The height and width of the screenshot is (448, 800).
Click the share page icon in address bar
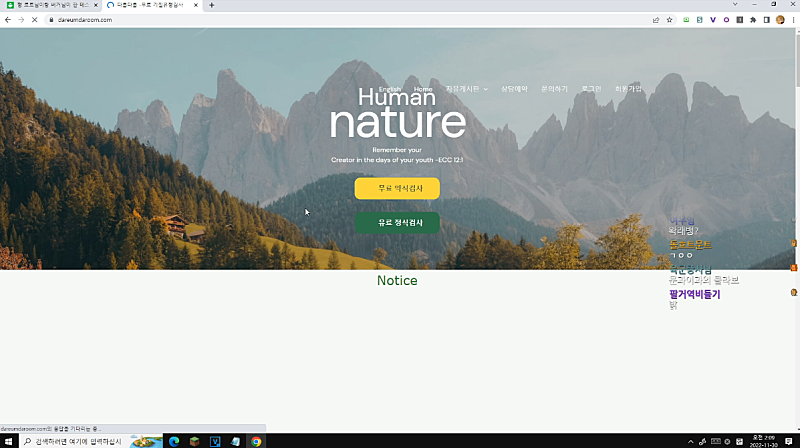656,20
